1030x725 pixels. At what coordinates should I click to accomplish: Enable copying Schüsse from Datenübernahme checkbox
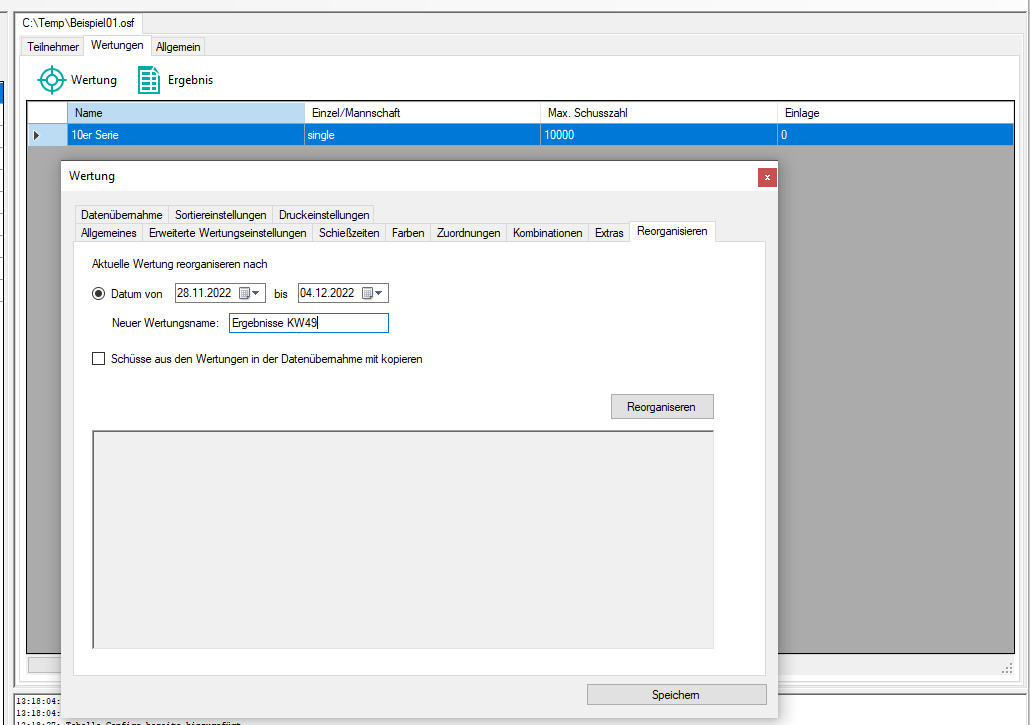click(98, 359)
